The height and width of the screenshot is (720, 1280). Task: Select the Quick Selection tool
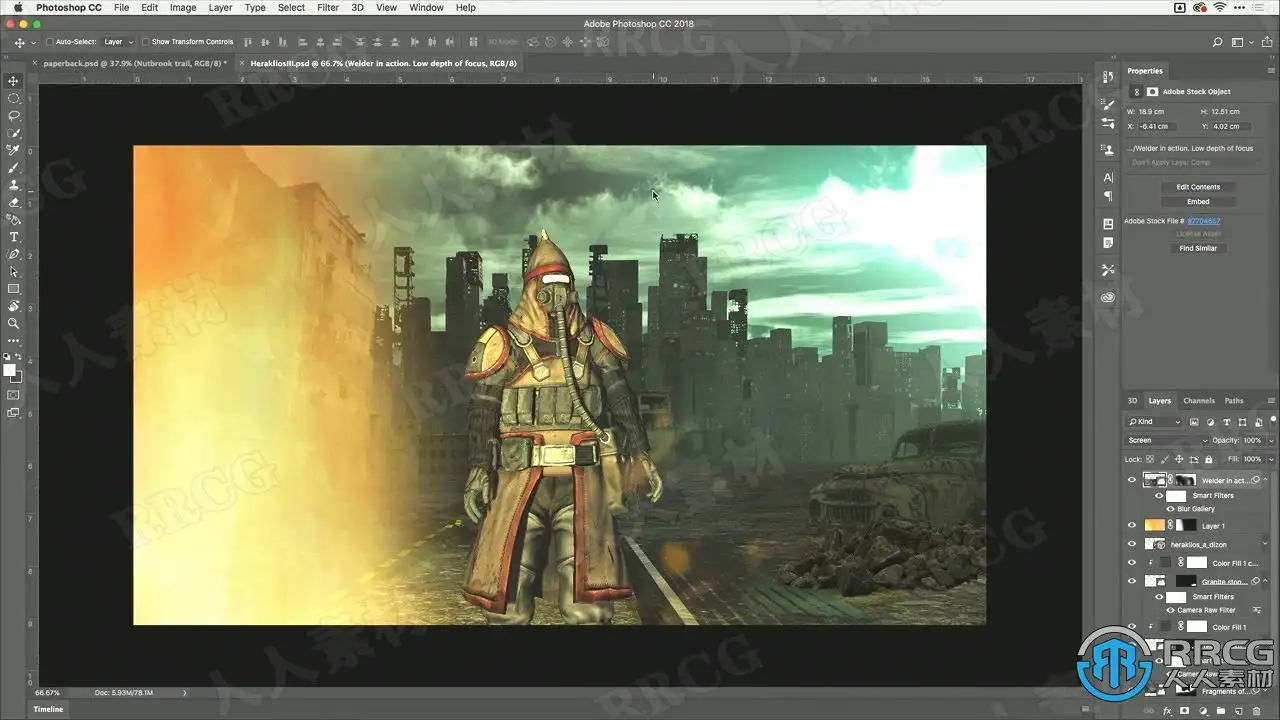pos(14,133)
